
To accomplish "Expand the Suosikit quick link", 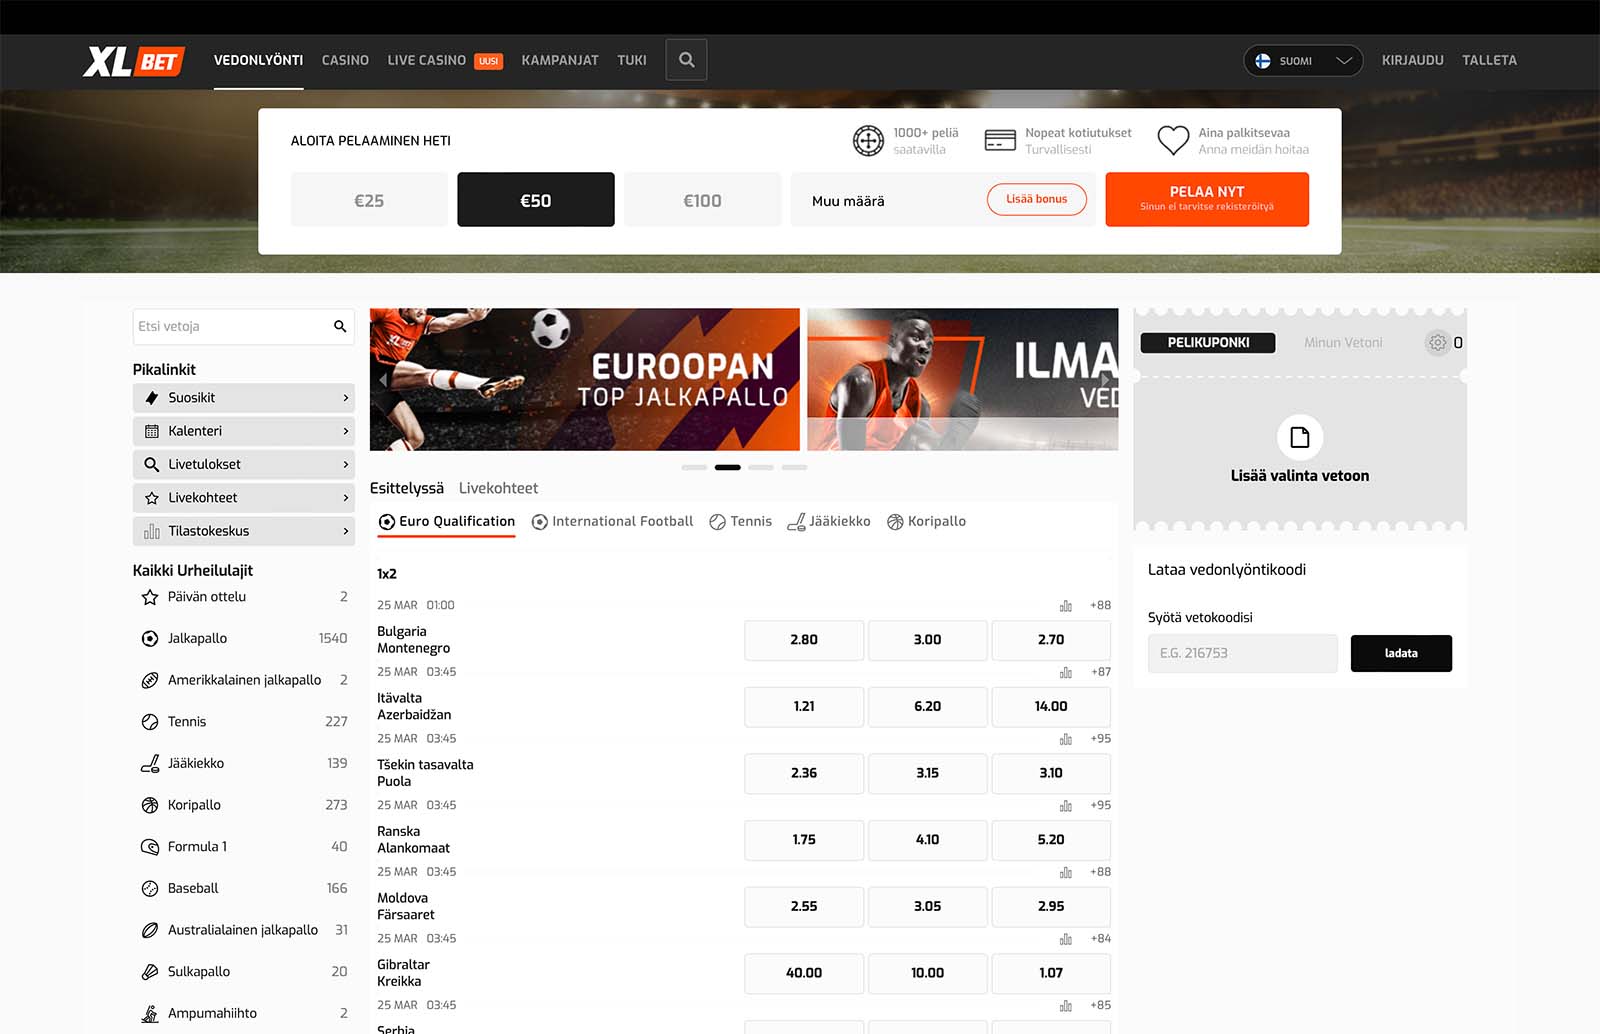I will 243,398.
